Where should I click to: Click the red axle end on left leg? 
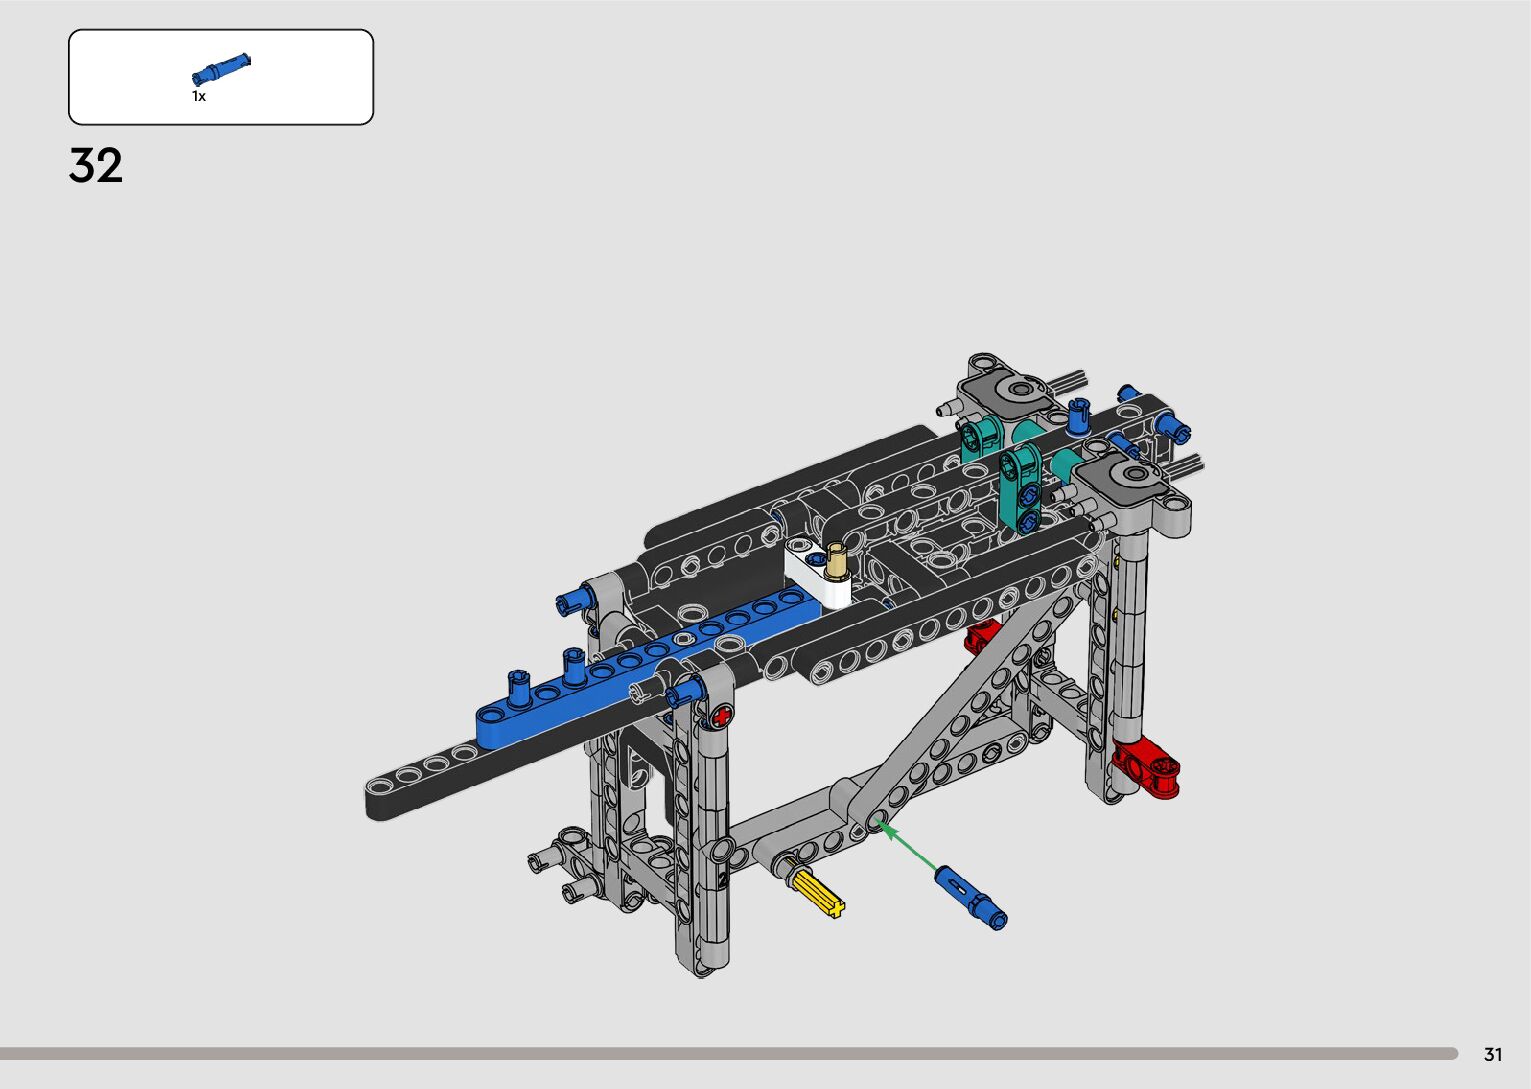point(721,714)
